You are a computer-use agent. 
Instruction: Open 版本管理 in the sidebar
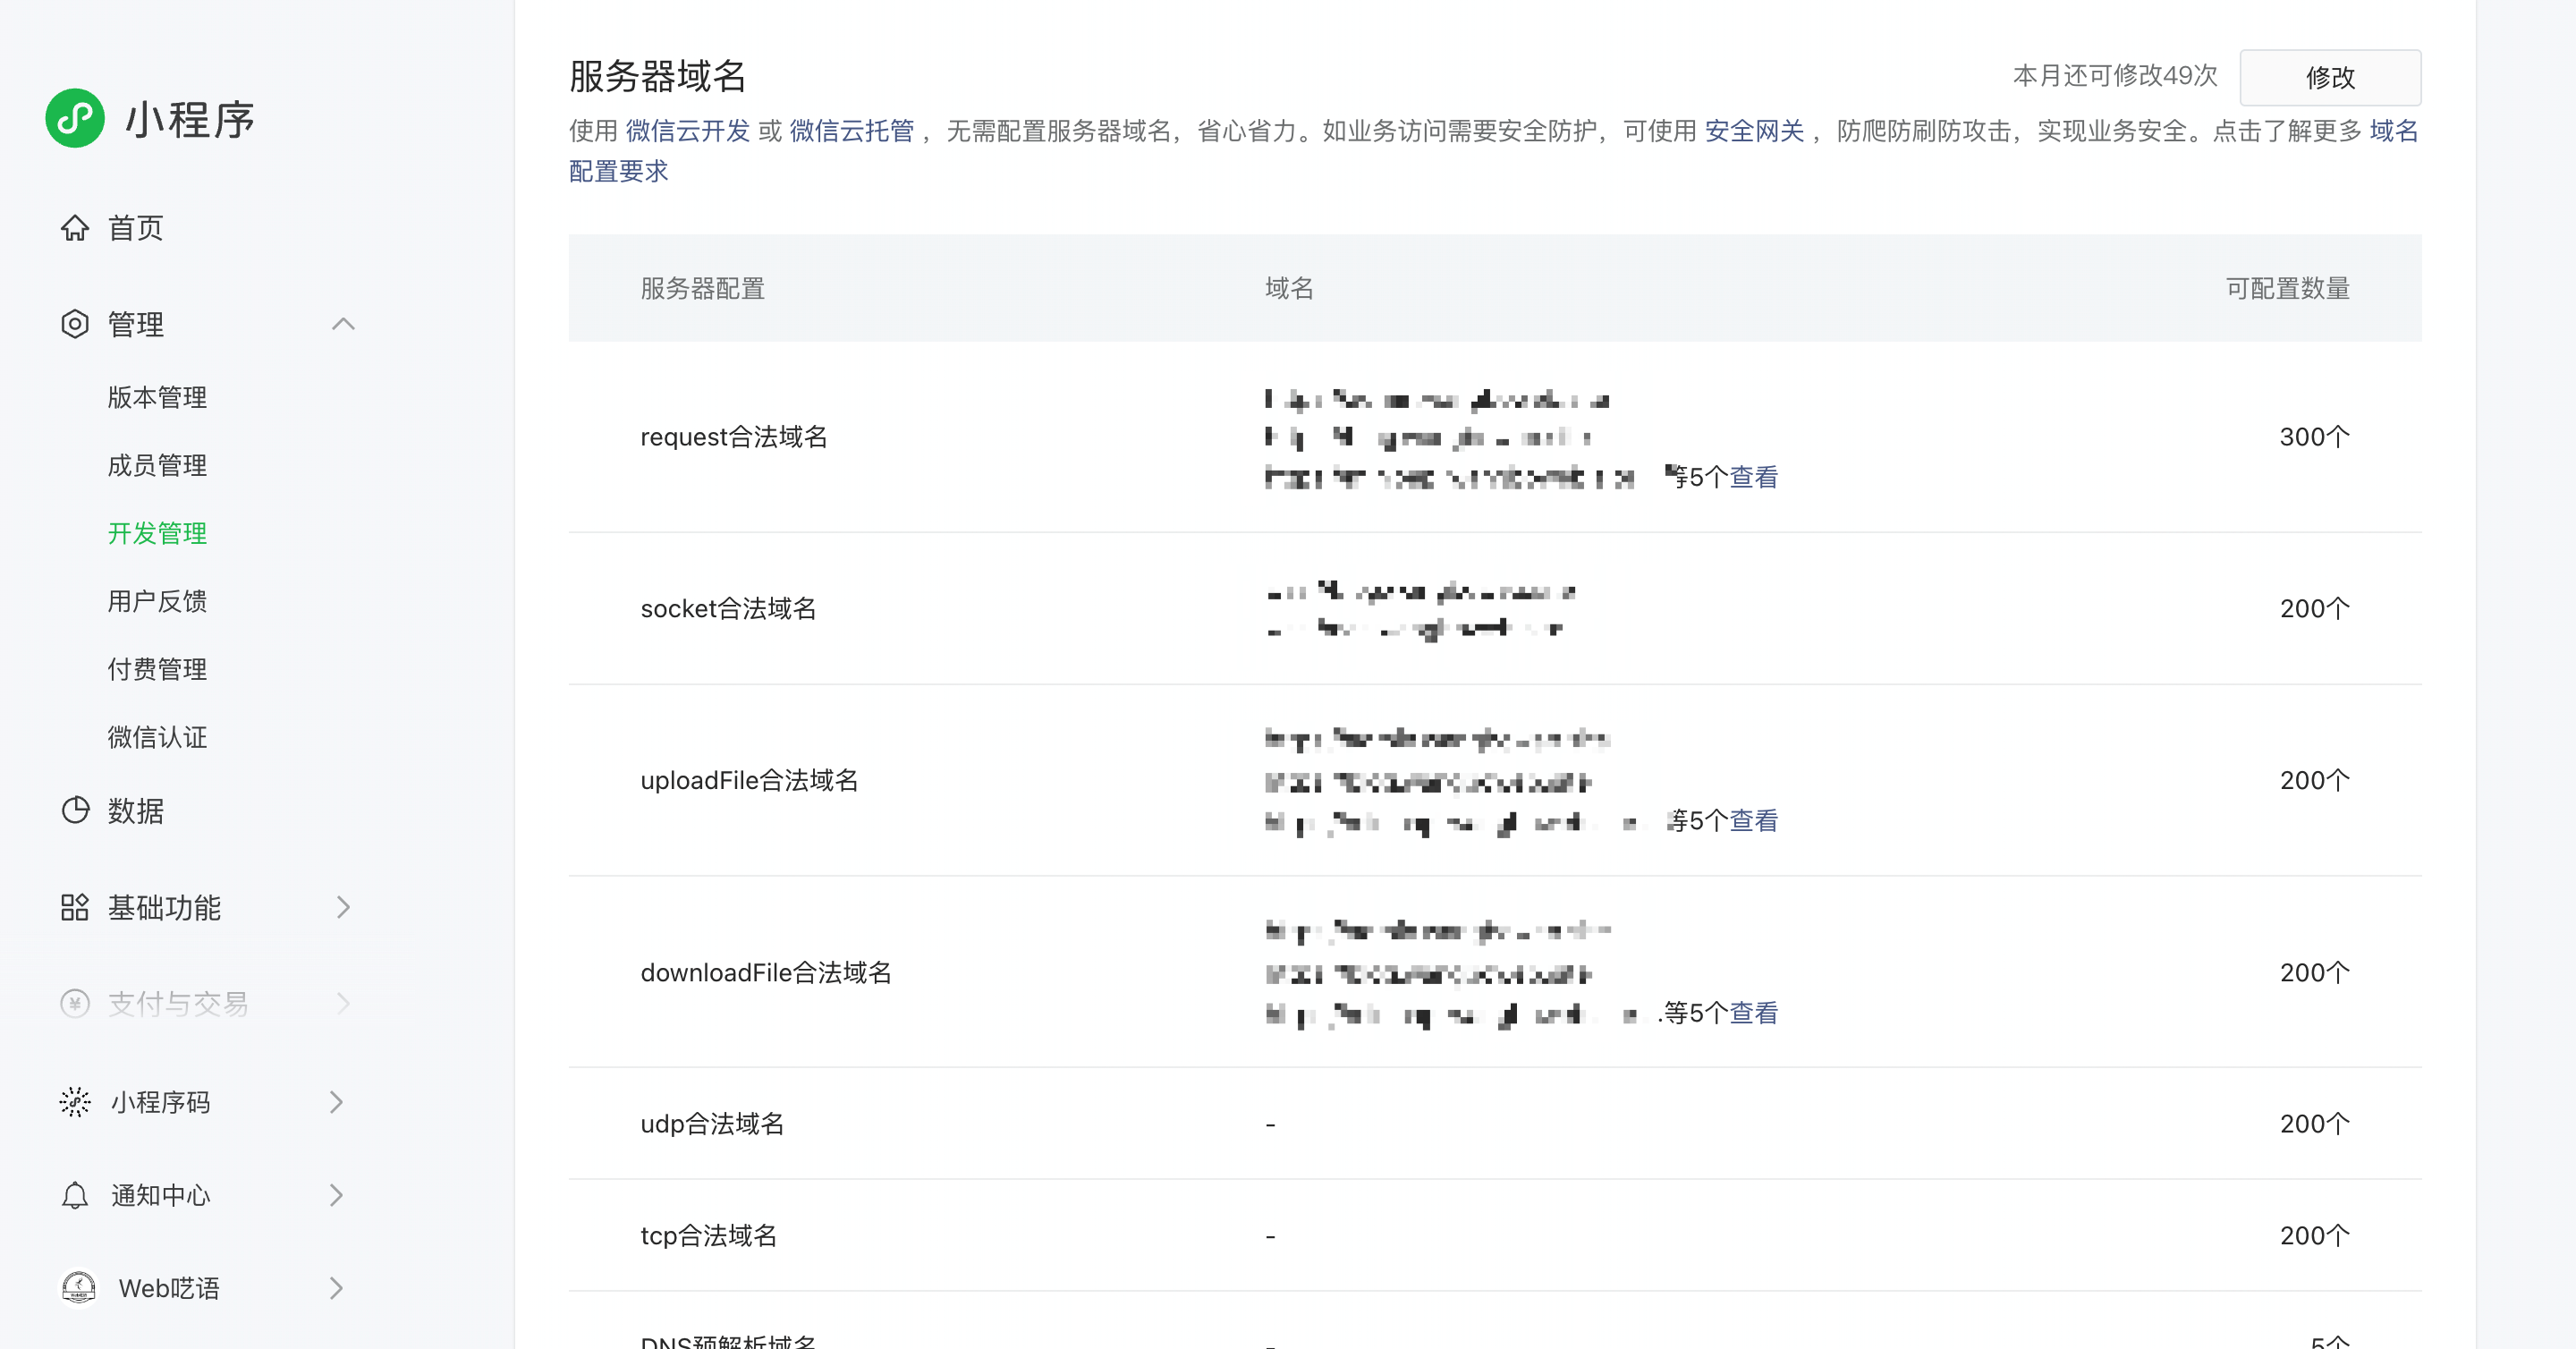point(157,397)
